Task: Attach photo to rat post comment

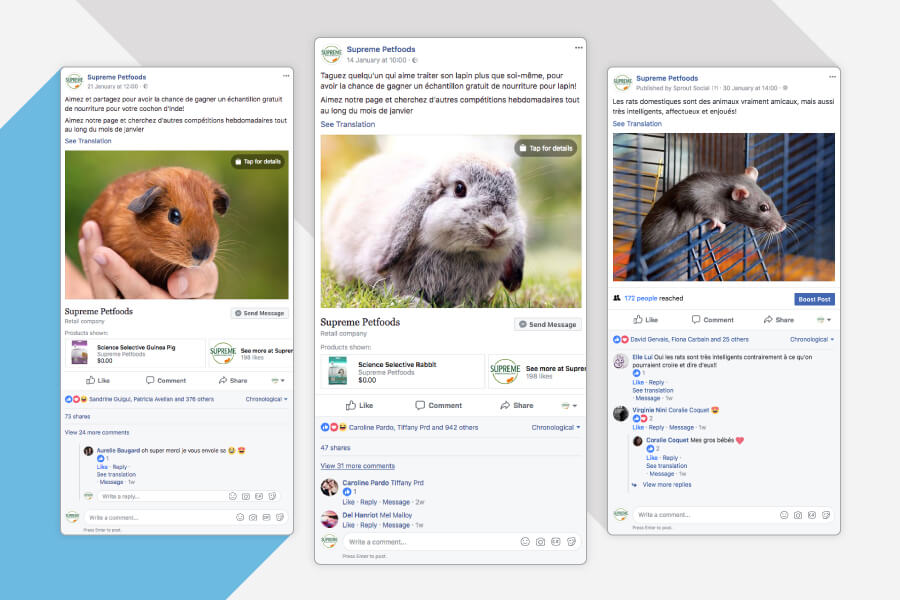Action: coord(798,515)
